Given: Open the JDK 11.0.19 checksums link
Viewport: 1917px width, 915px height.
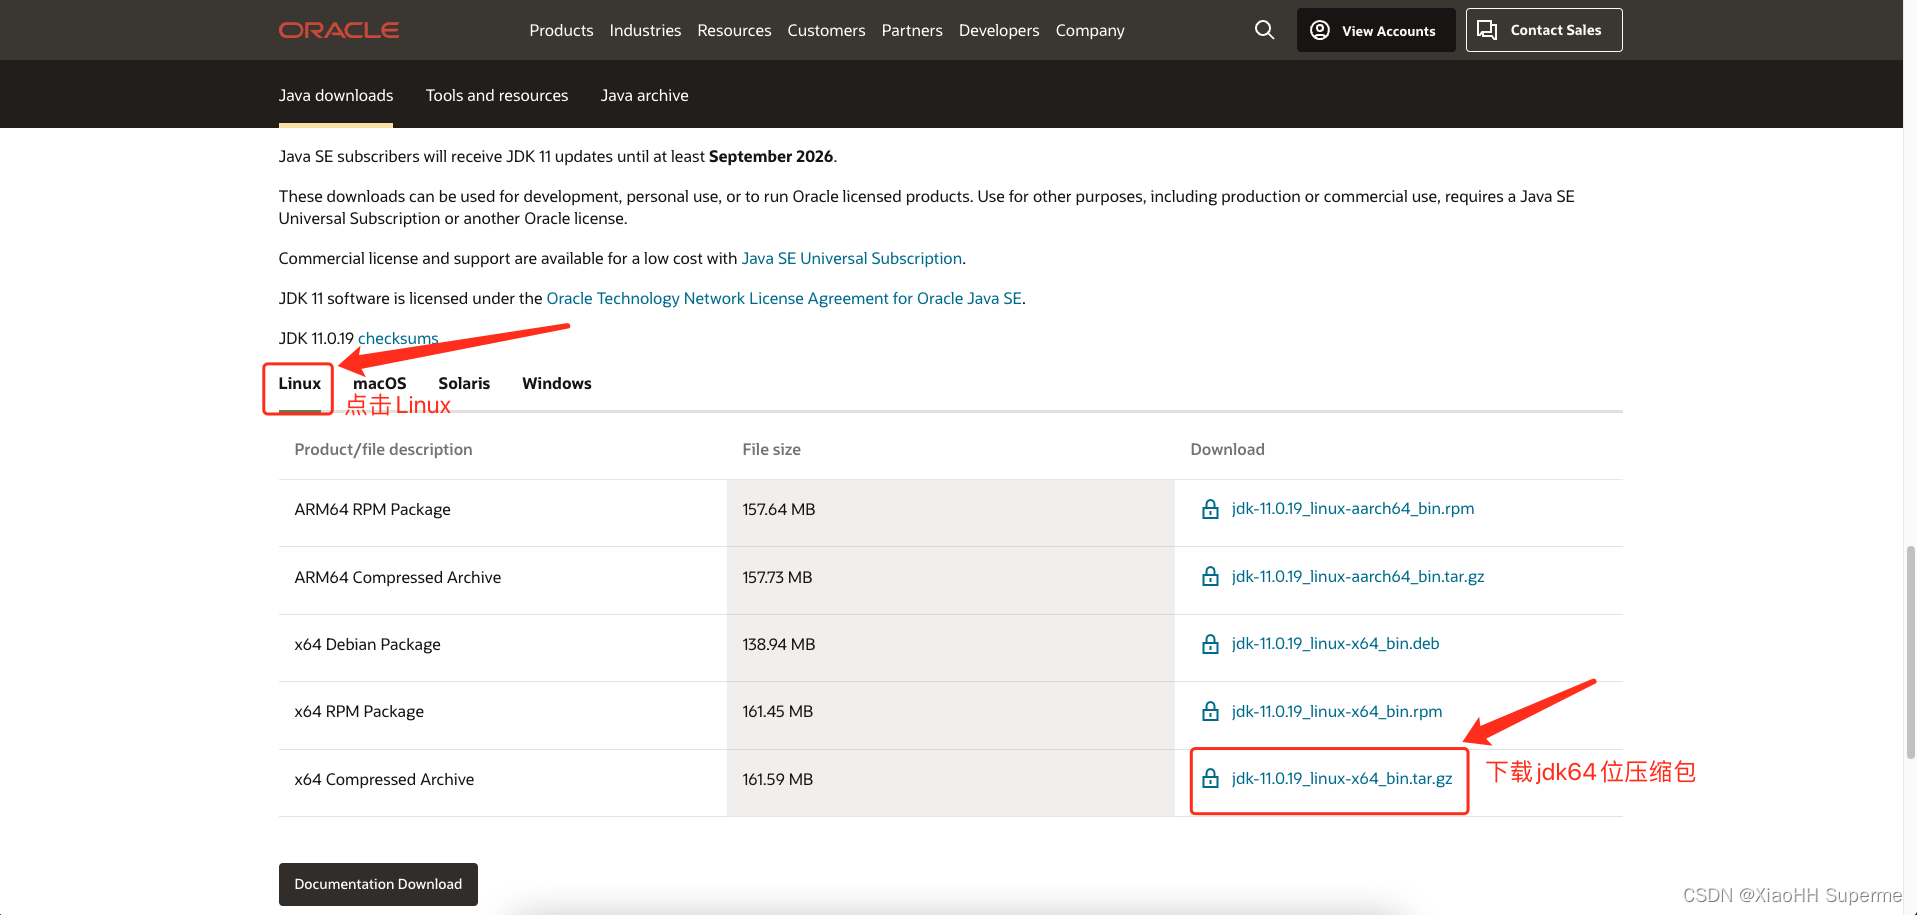Looking at the screenshot, I should coord(398,338).
